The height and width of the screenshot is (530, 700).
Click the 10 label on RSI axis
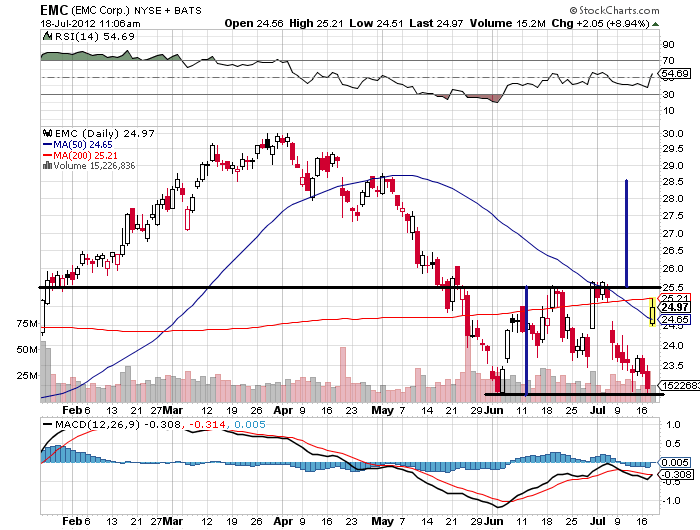668,110
